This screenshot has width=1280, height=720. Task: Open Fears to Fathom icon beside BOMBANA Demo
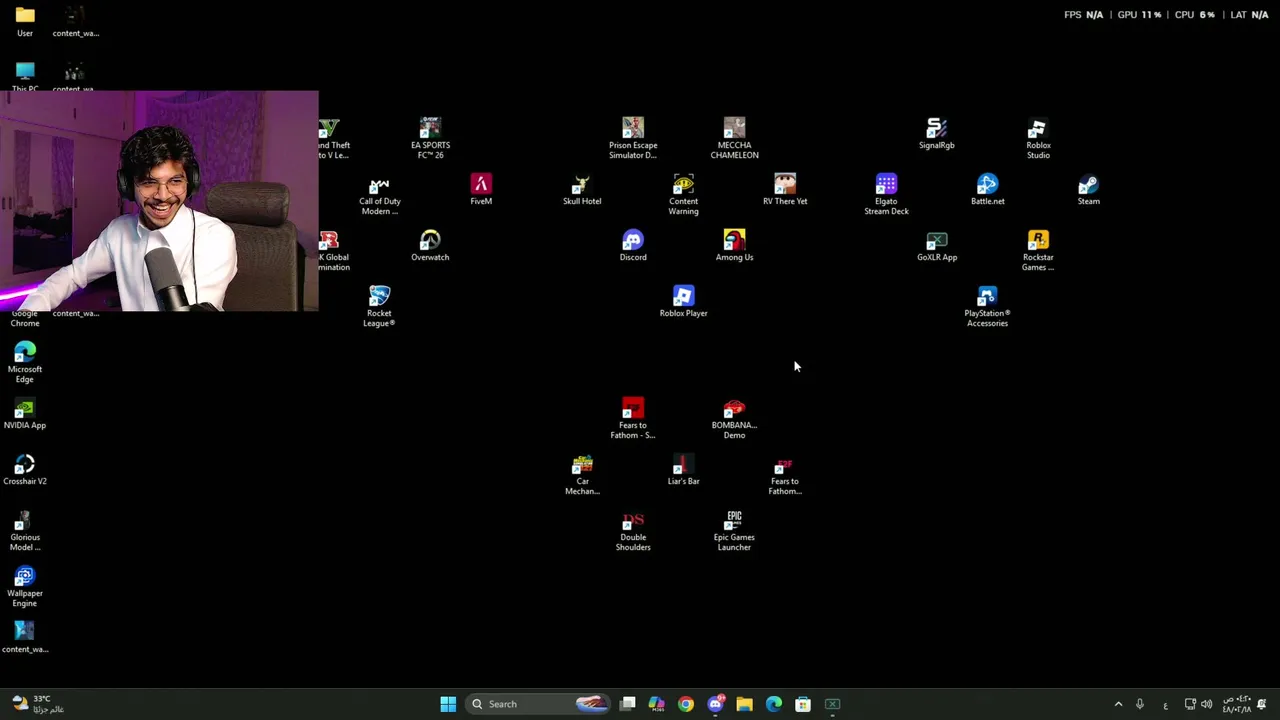click(633, 418)
